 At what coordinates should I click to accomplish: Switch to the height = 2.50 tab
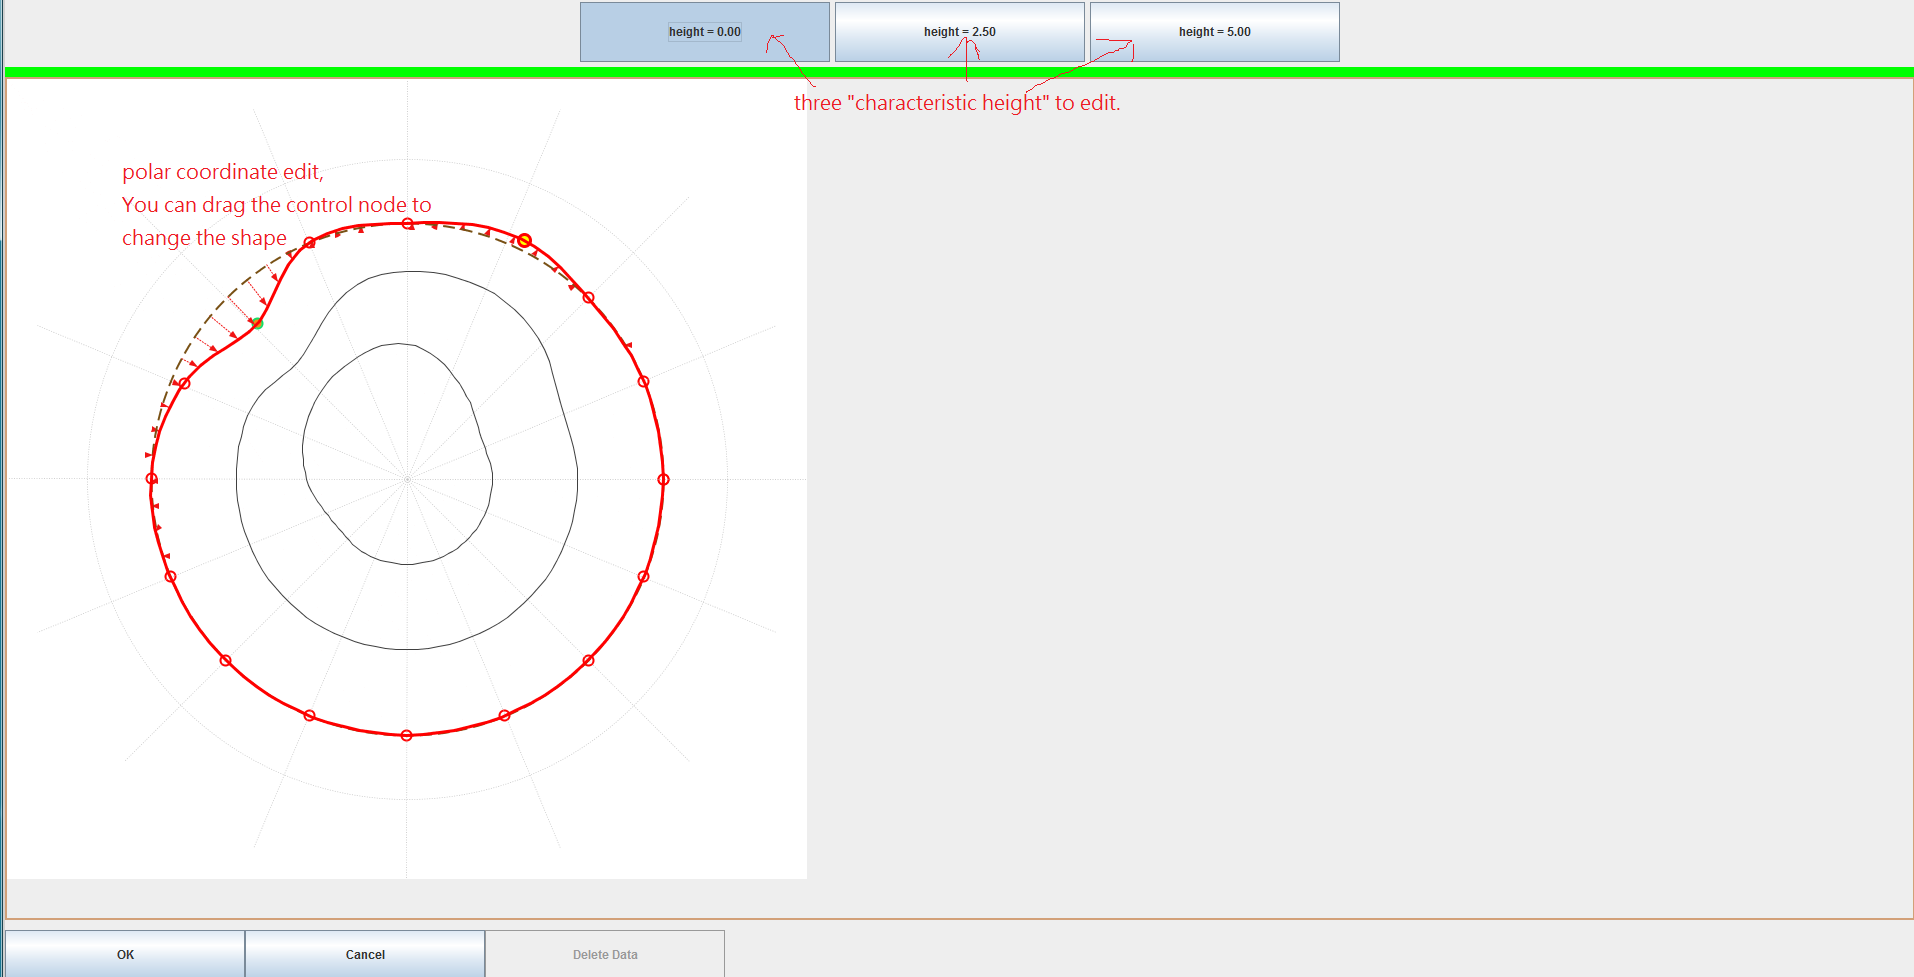coord(959,32)
